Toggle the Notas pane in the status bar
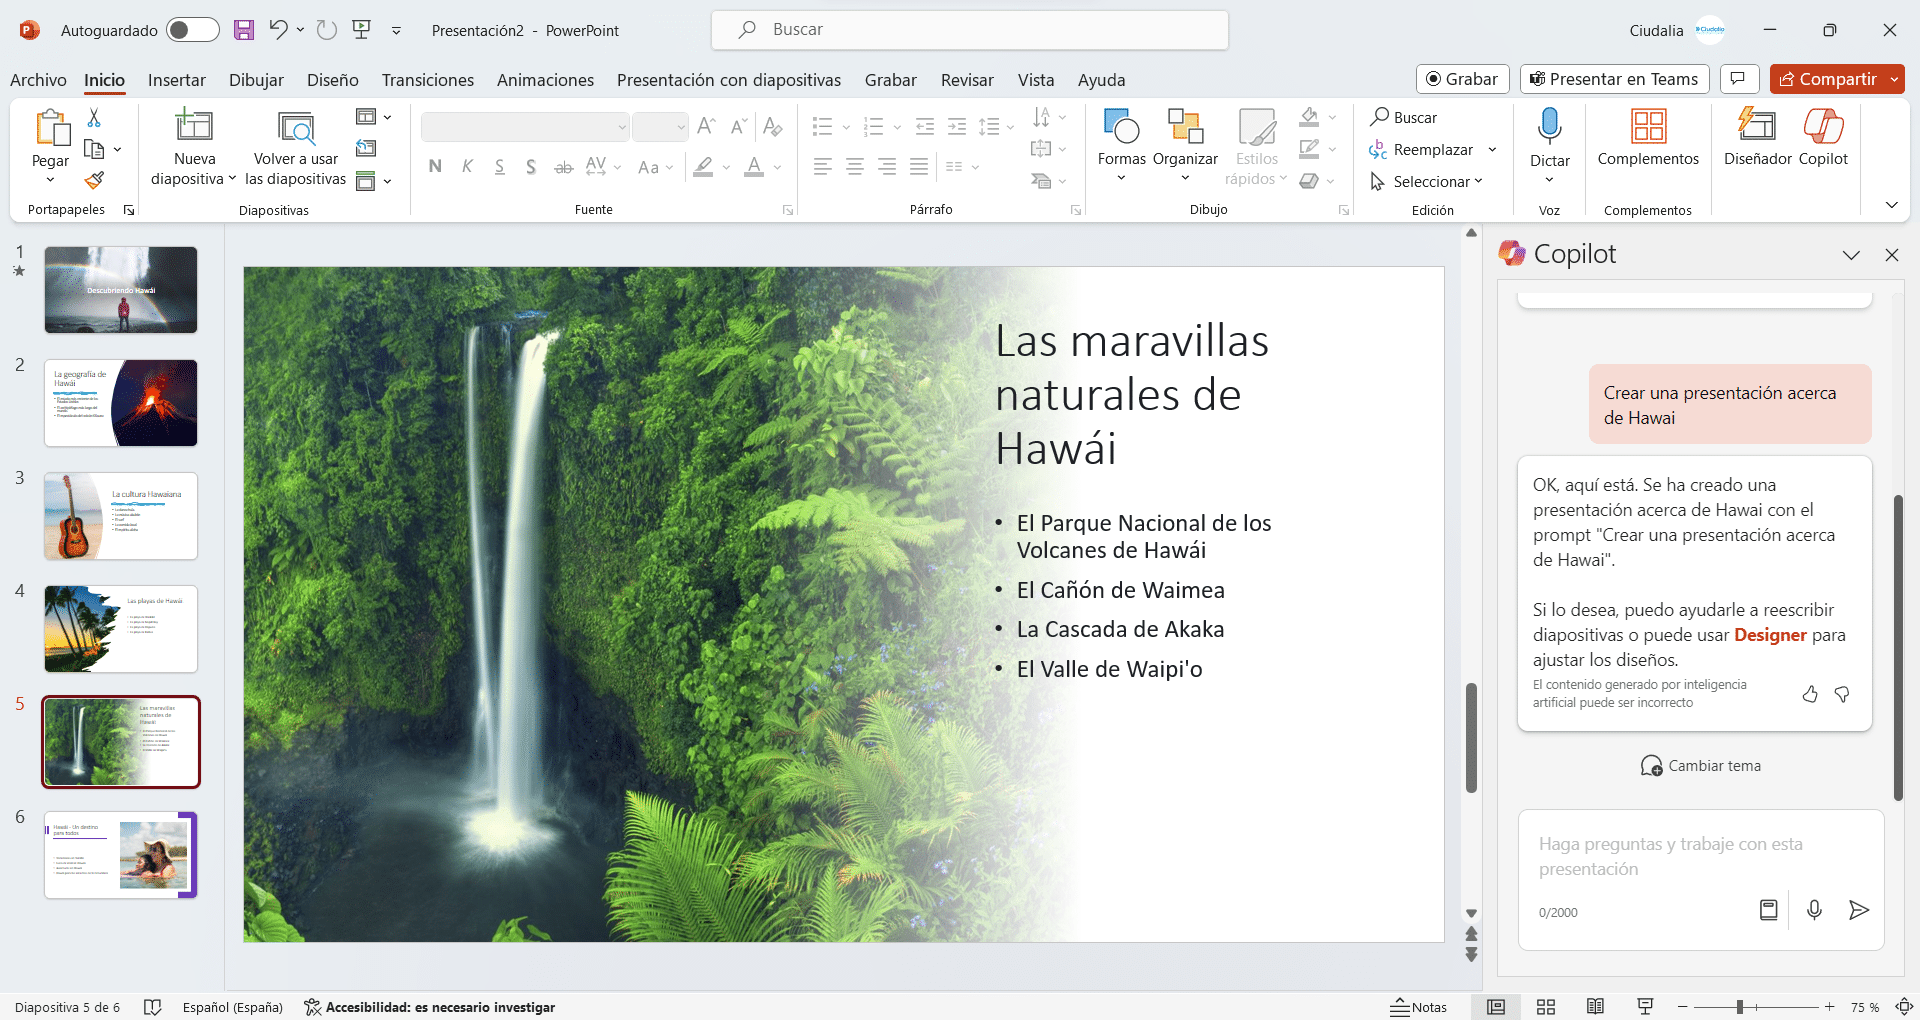Screen dimensions: 1920x1020 pyautogui.click(x=1418, y=1007)
